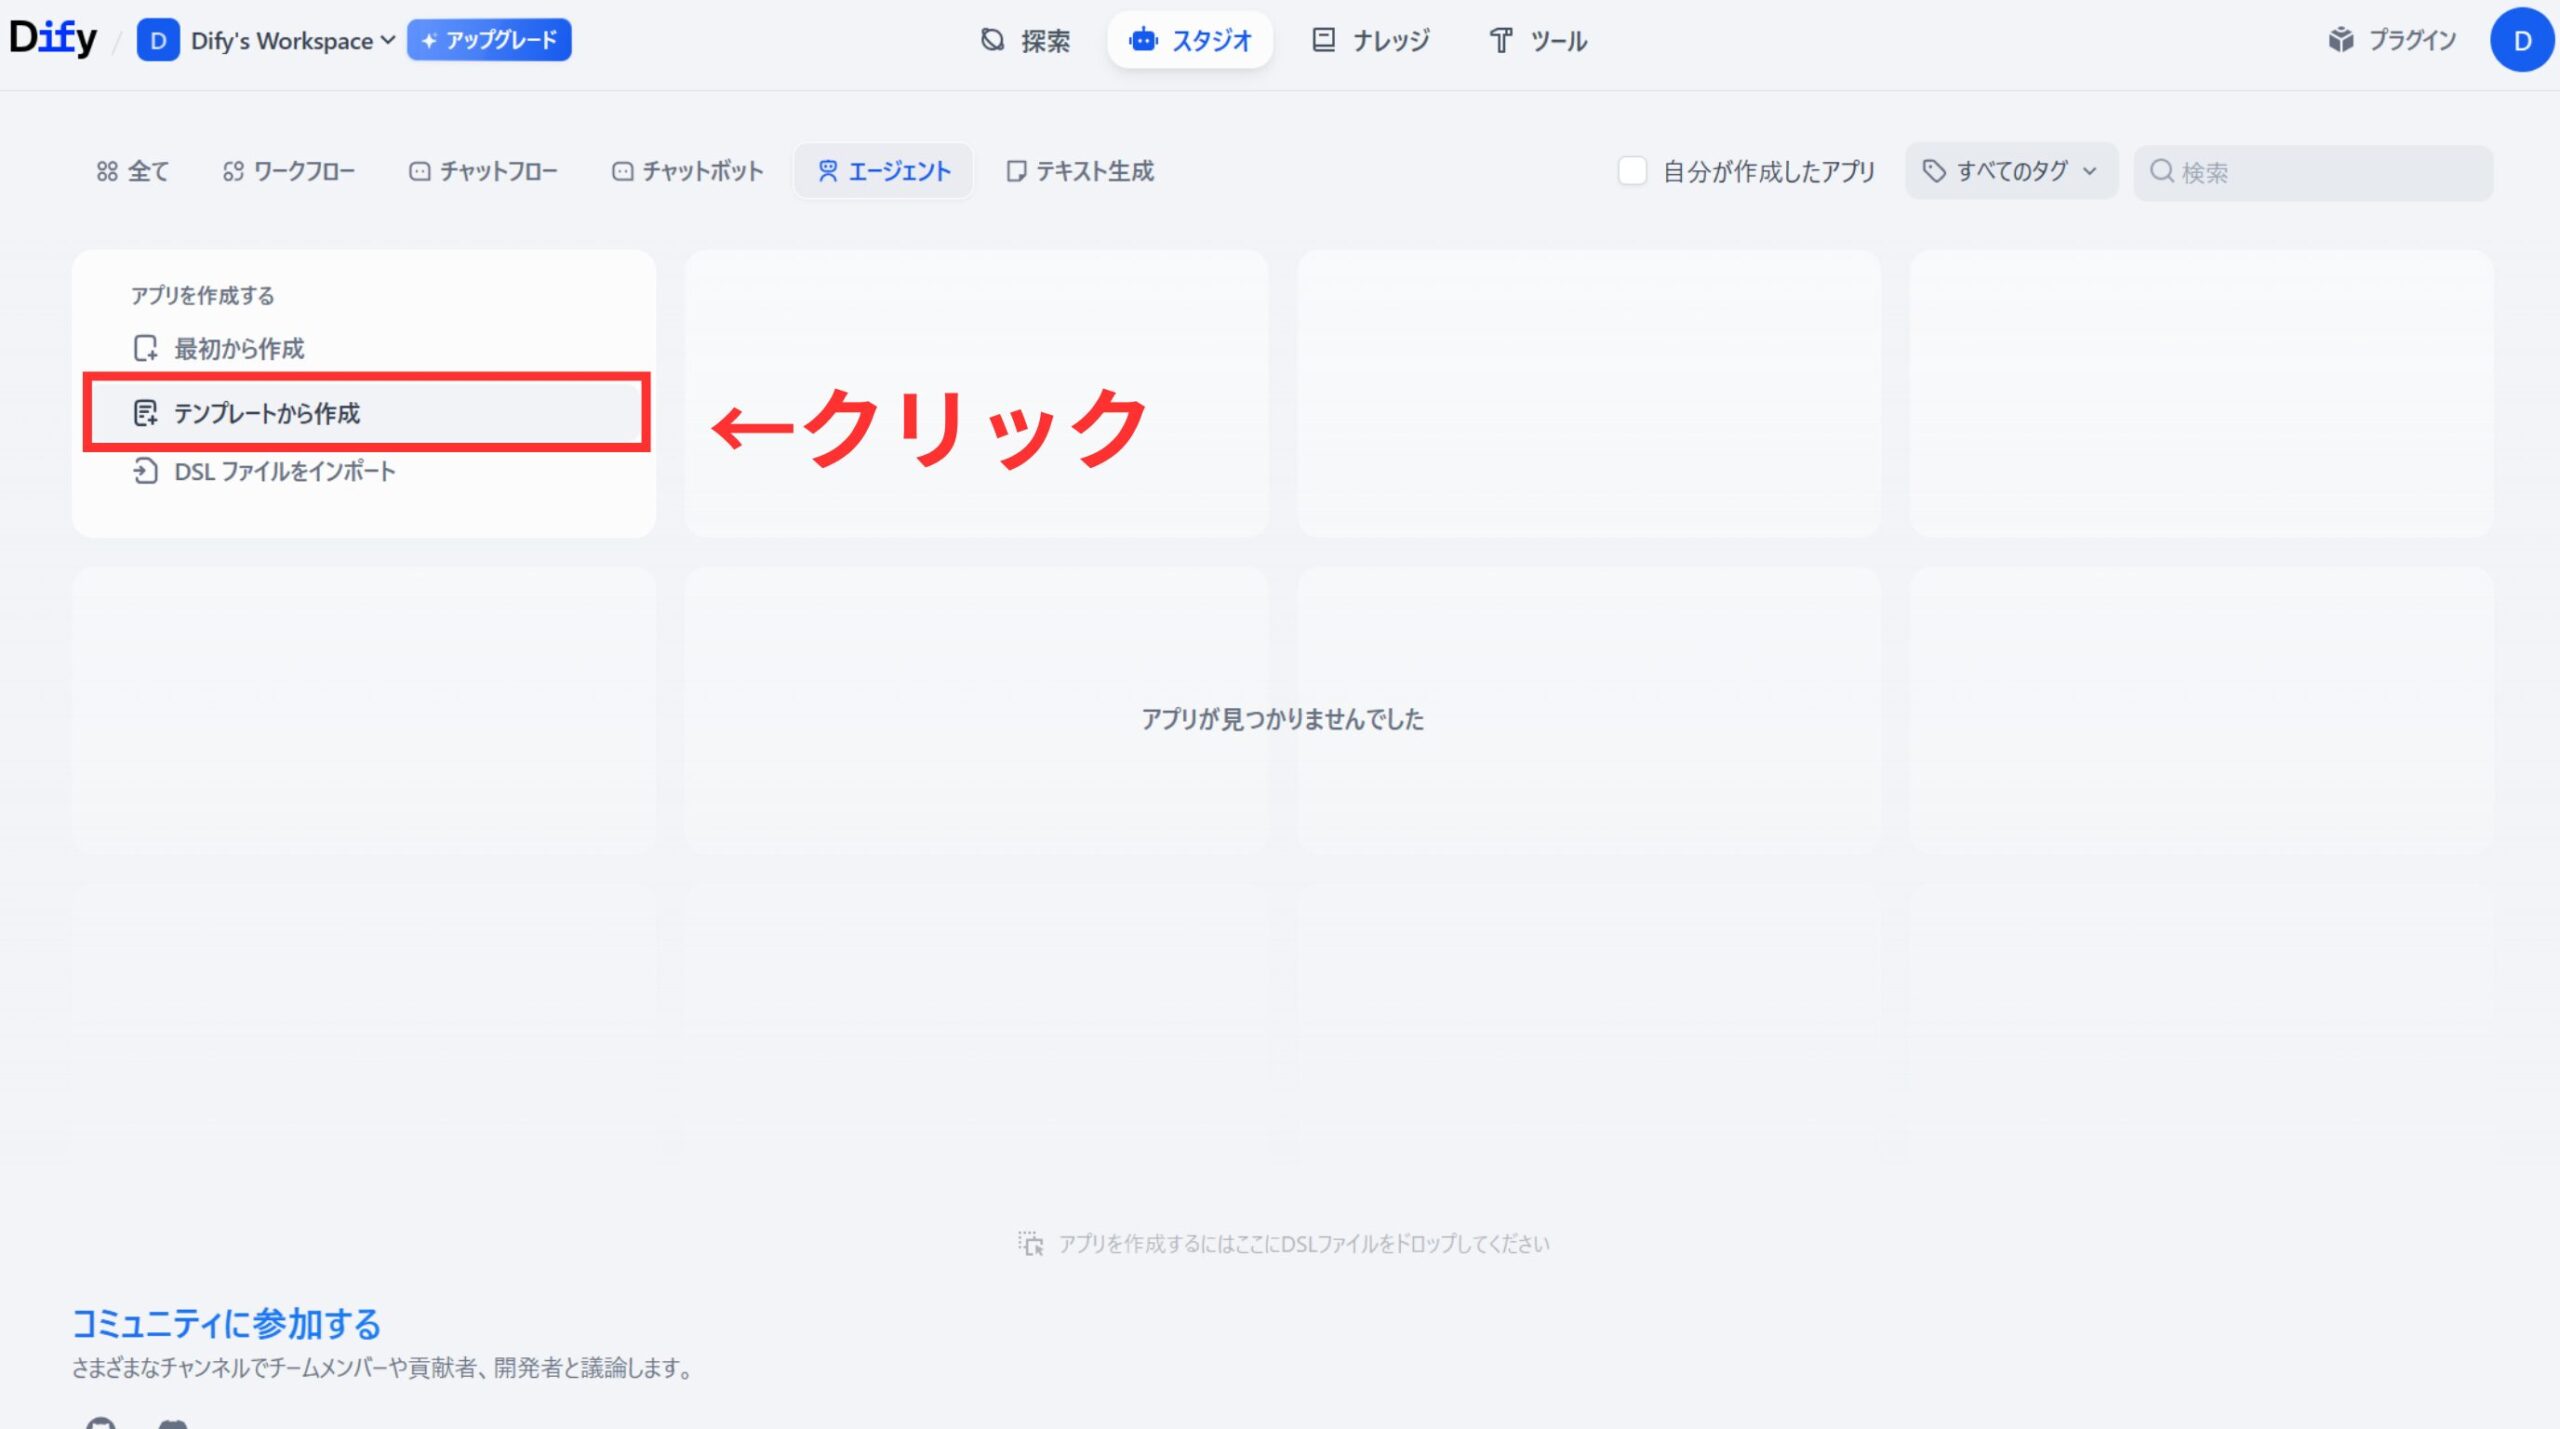Click the sparkle icon on アップグレード
The image size is (2560, 1429).
click(429, 41)
